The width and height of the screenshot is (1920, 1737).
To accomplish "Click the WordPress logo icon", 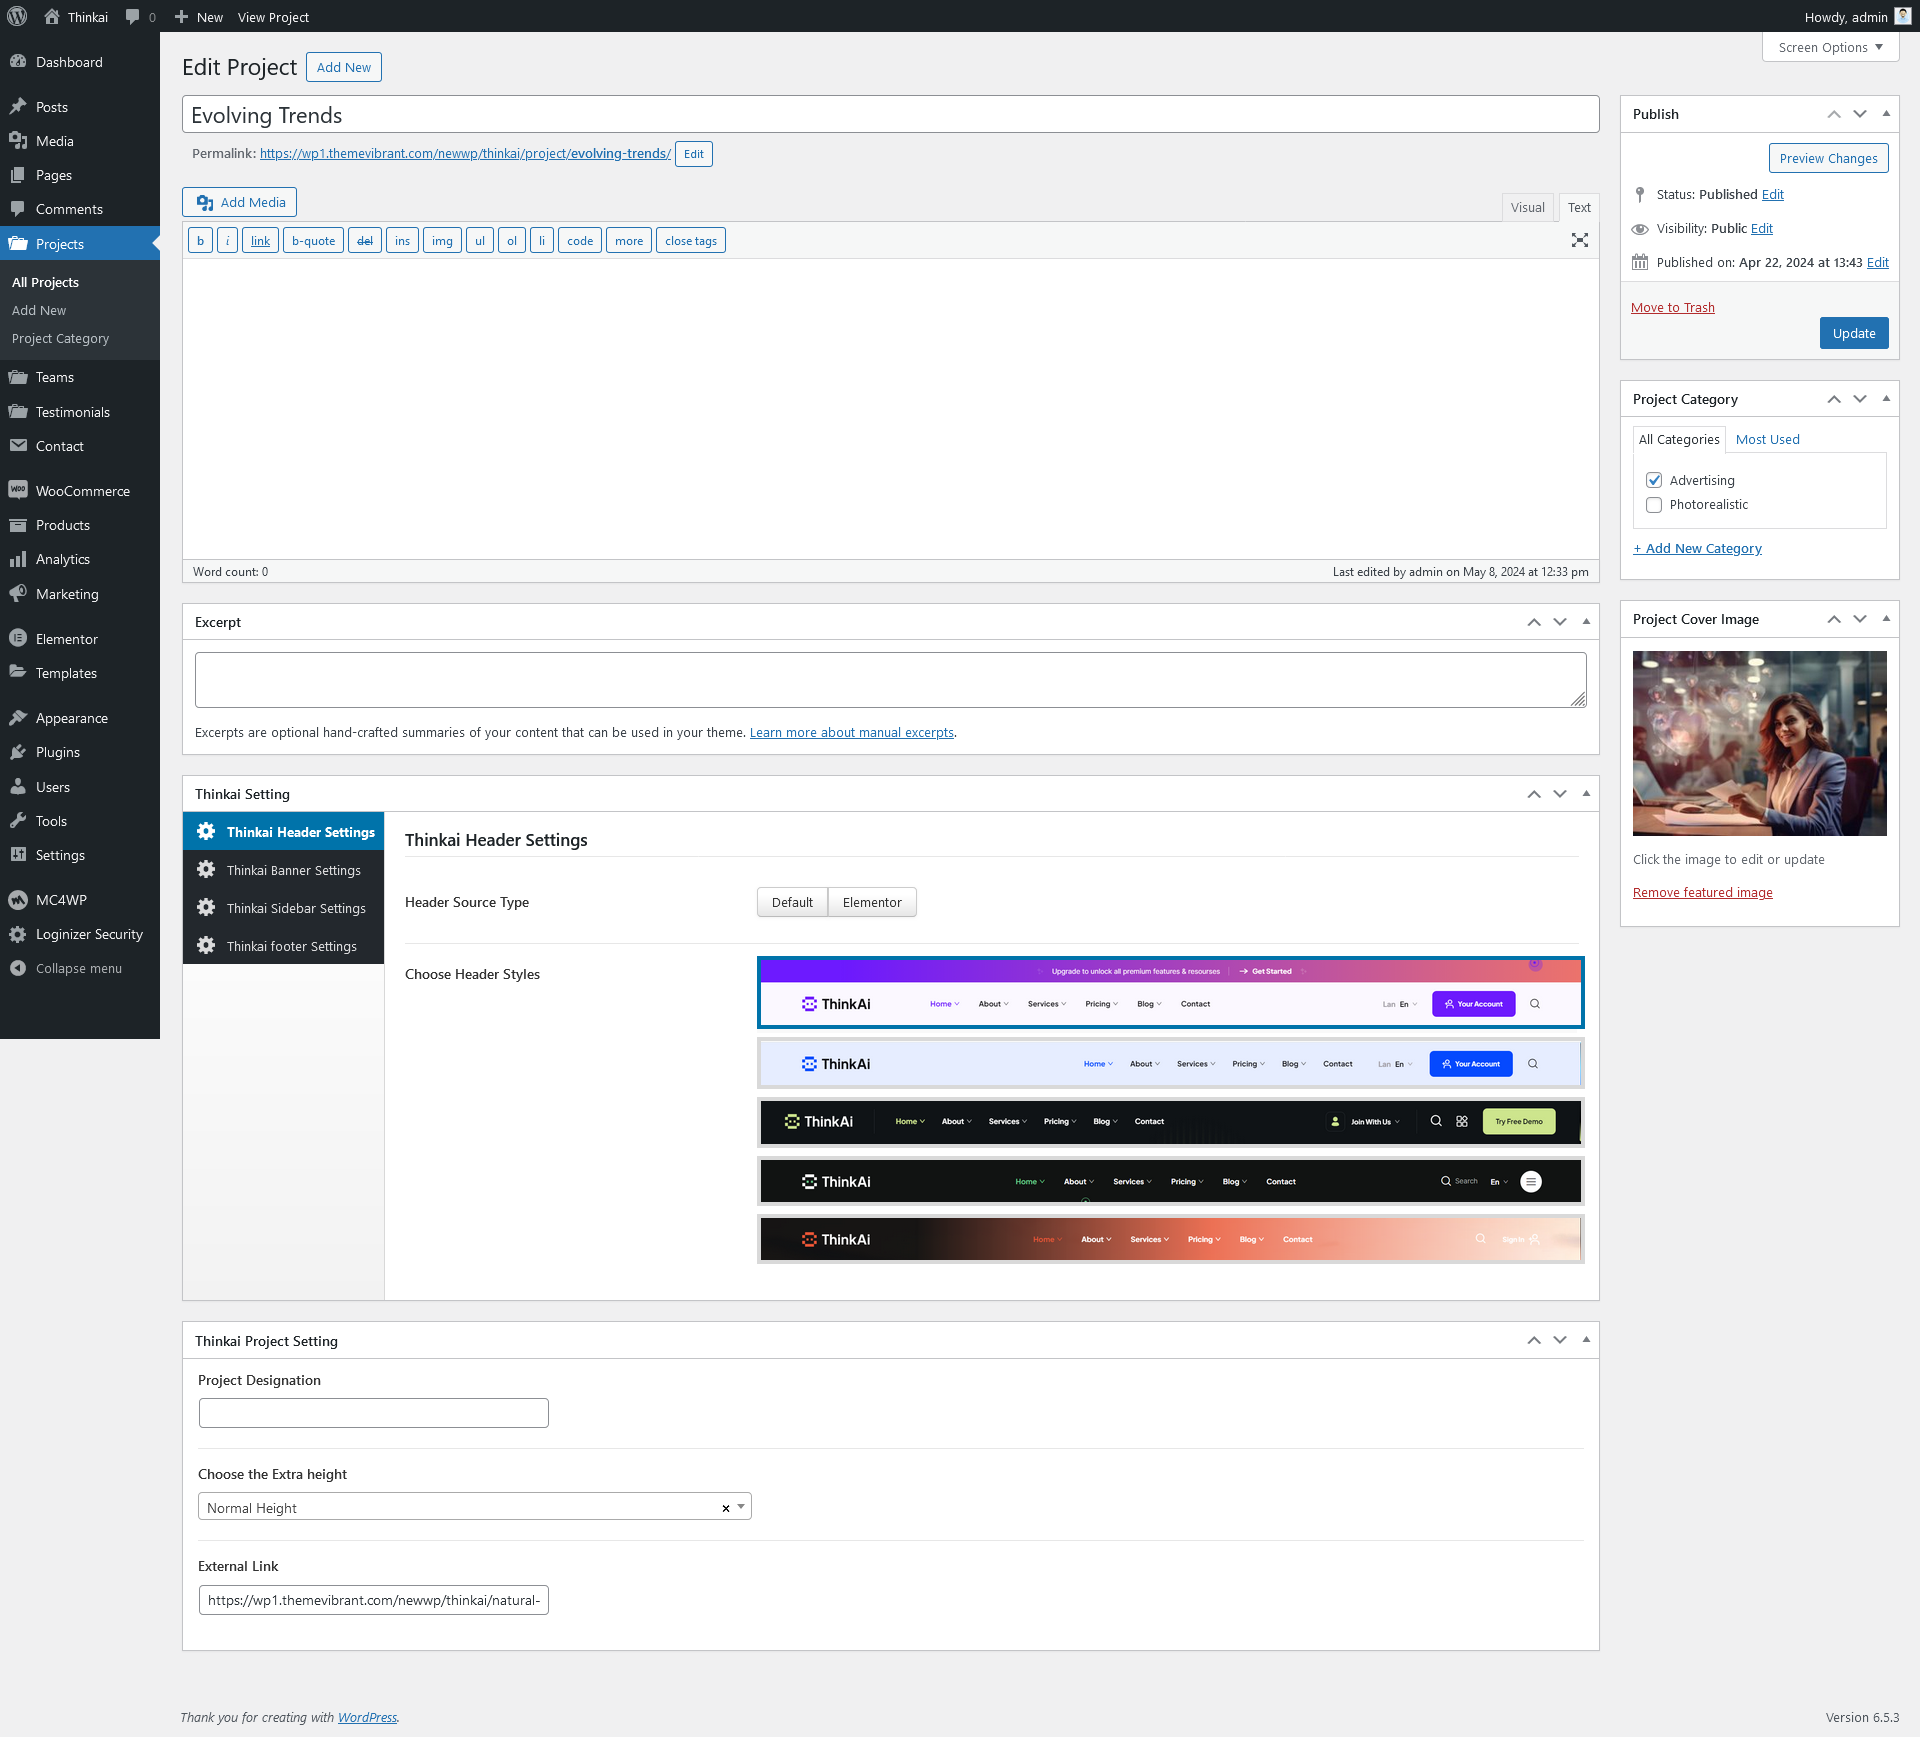I will pos(17,16).
